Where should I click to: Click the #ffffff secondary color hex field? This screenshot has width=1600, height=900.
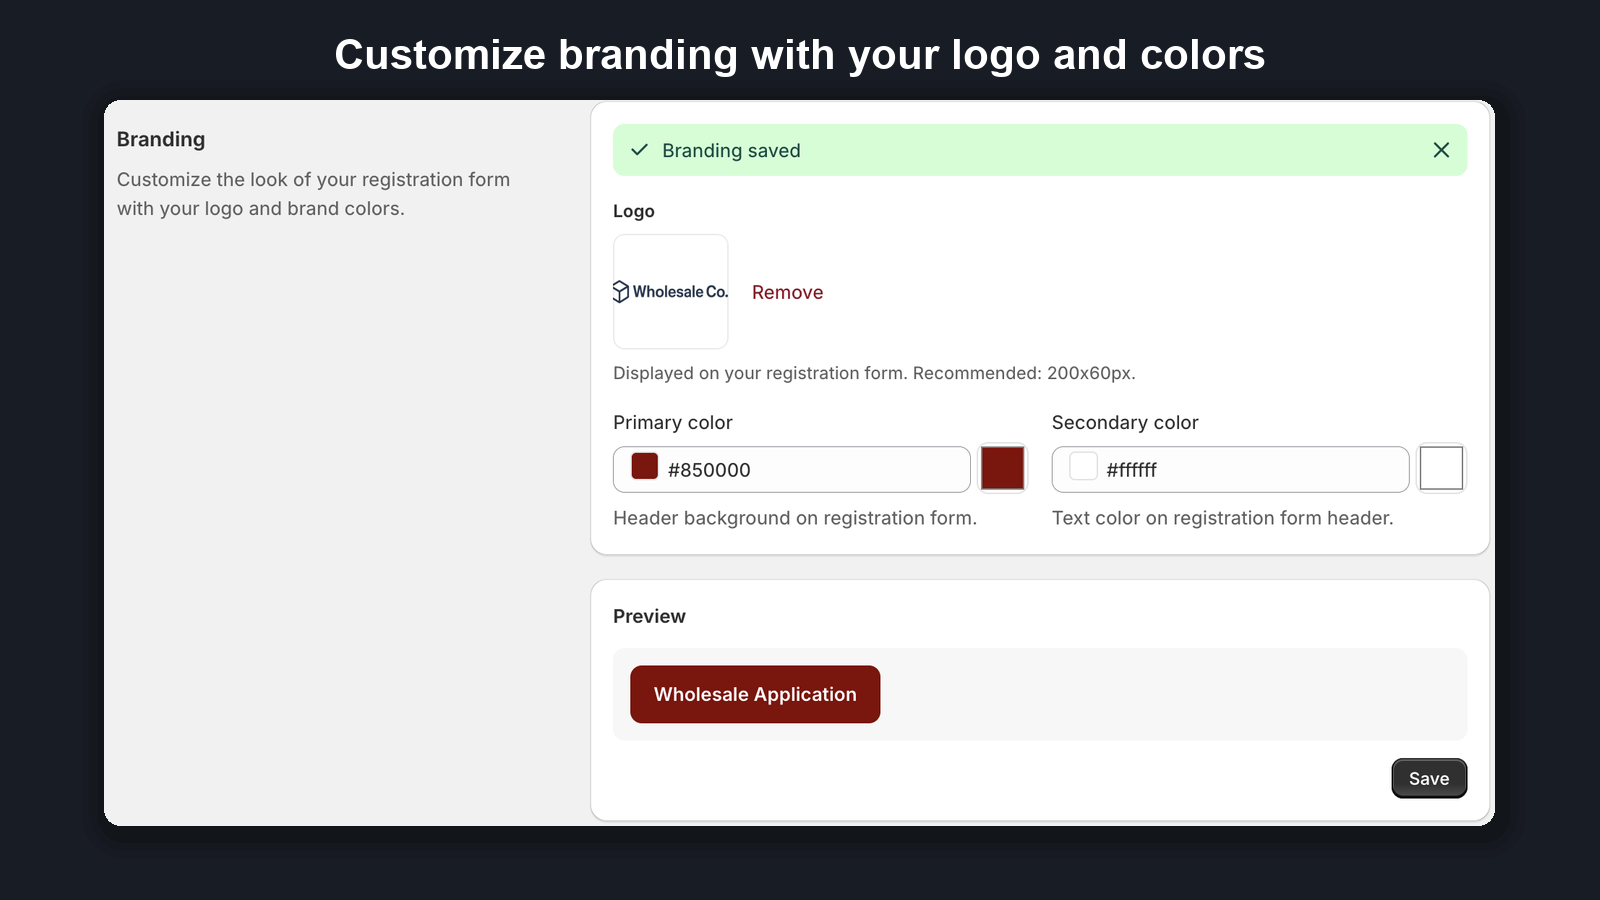1230,469
